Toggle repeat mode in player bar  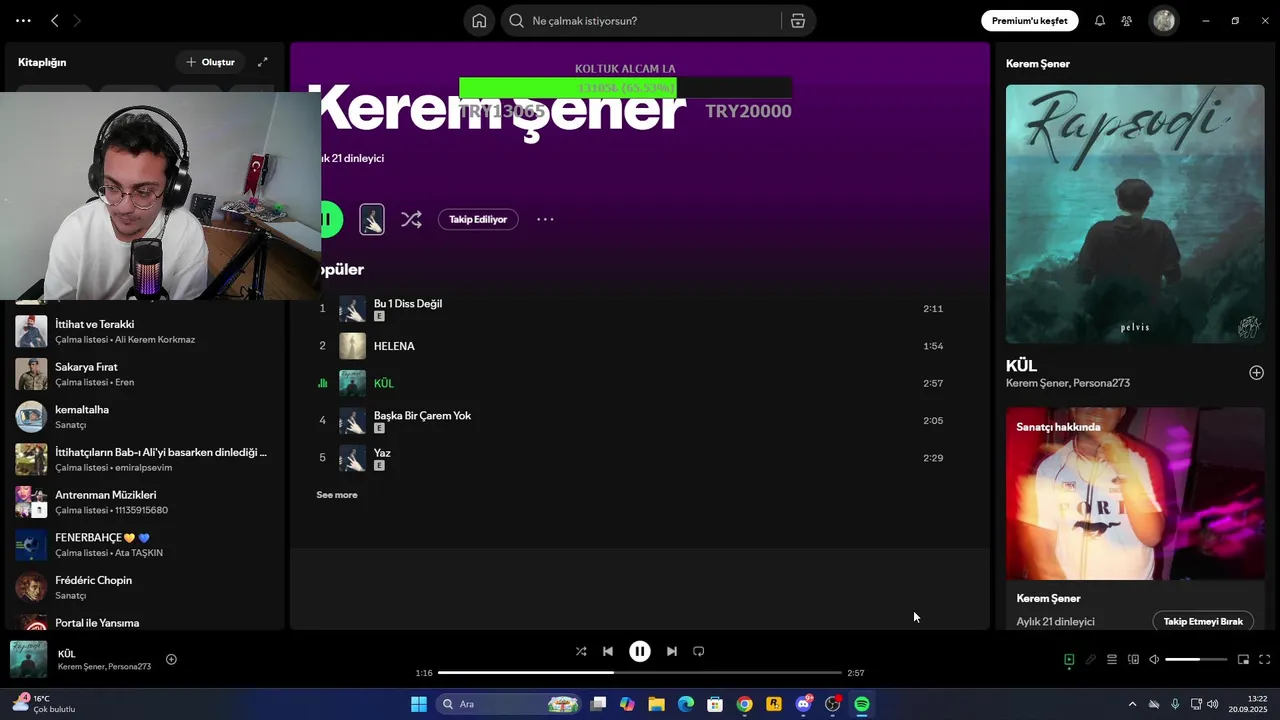[699, 651]
